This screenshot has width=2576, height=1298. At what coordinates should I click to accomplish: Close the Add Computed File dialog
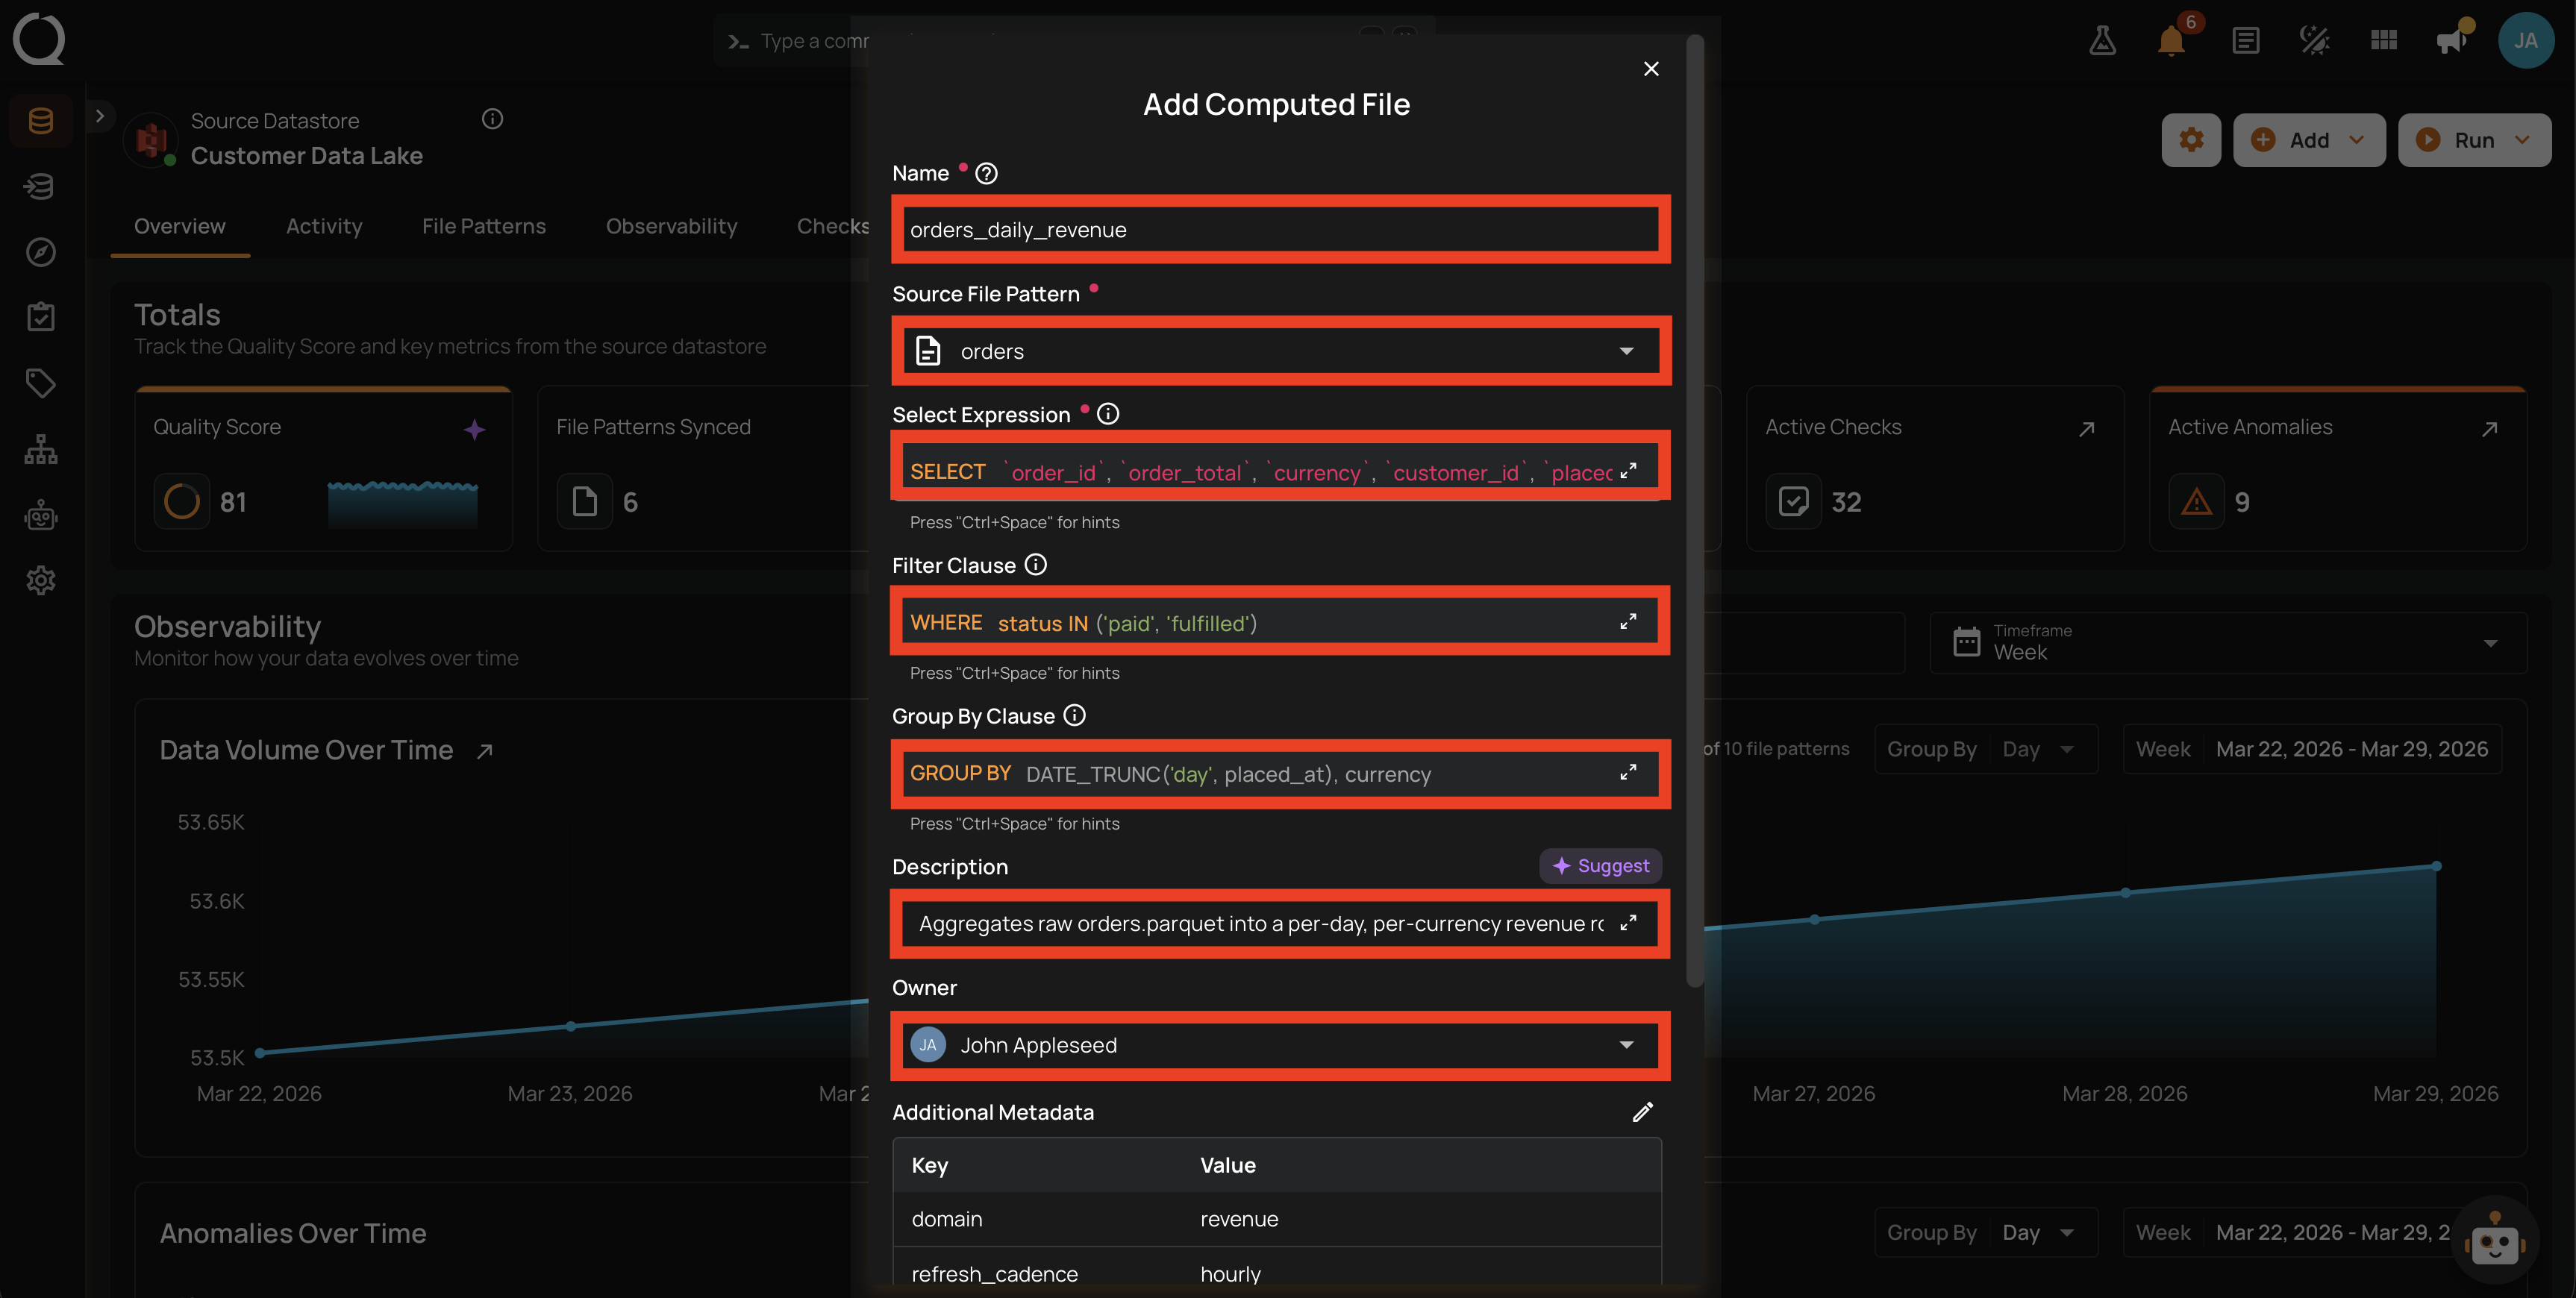[x=1651, y=69]
